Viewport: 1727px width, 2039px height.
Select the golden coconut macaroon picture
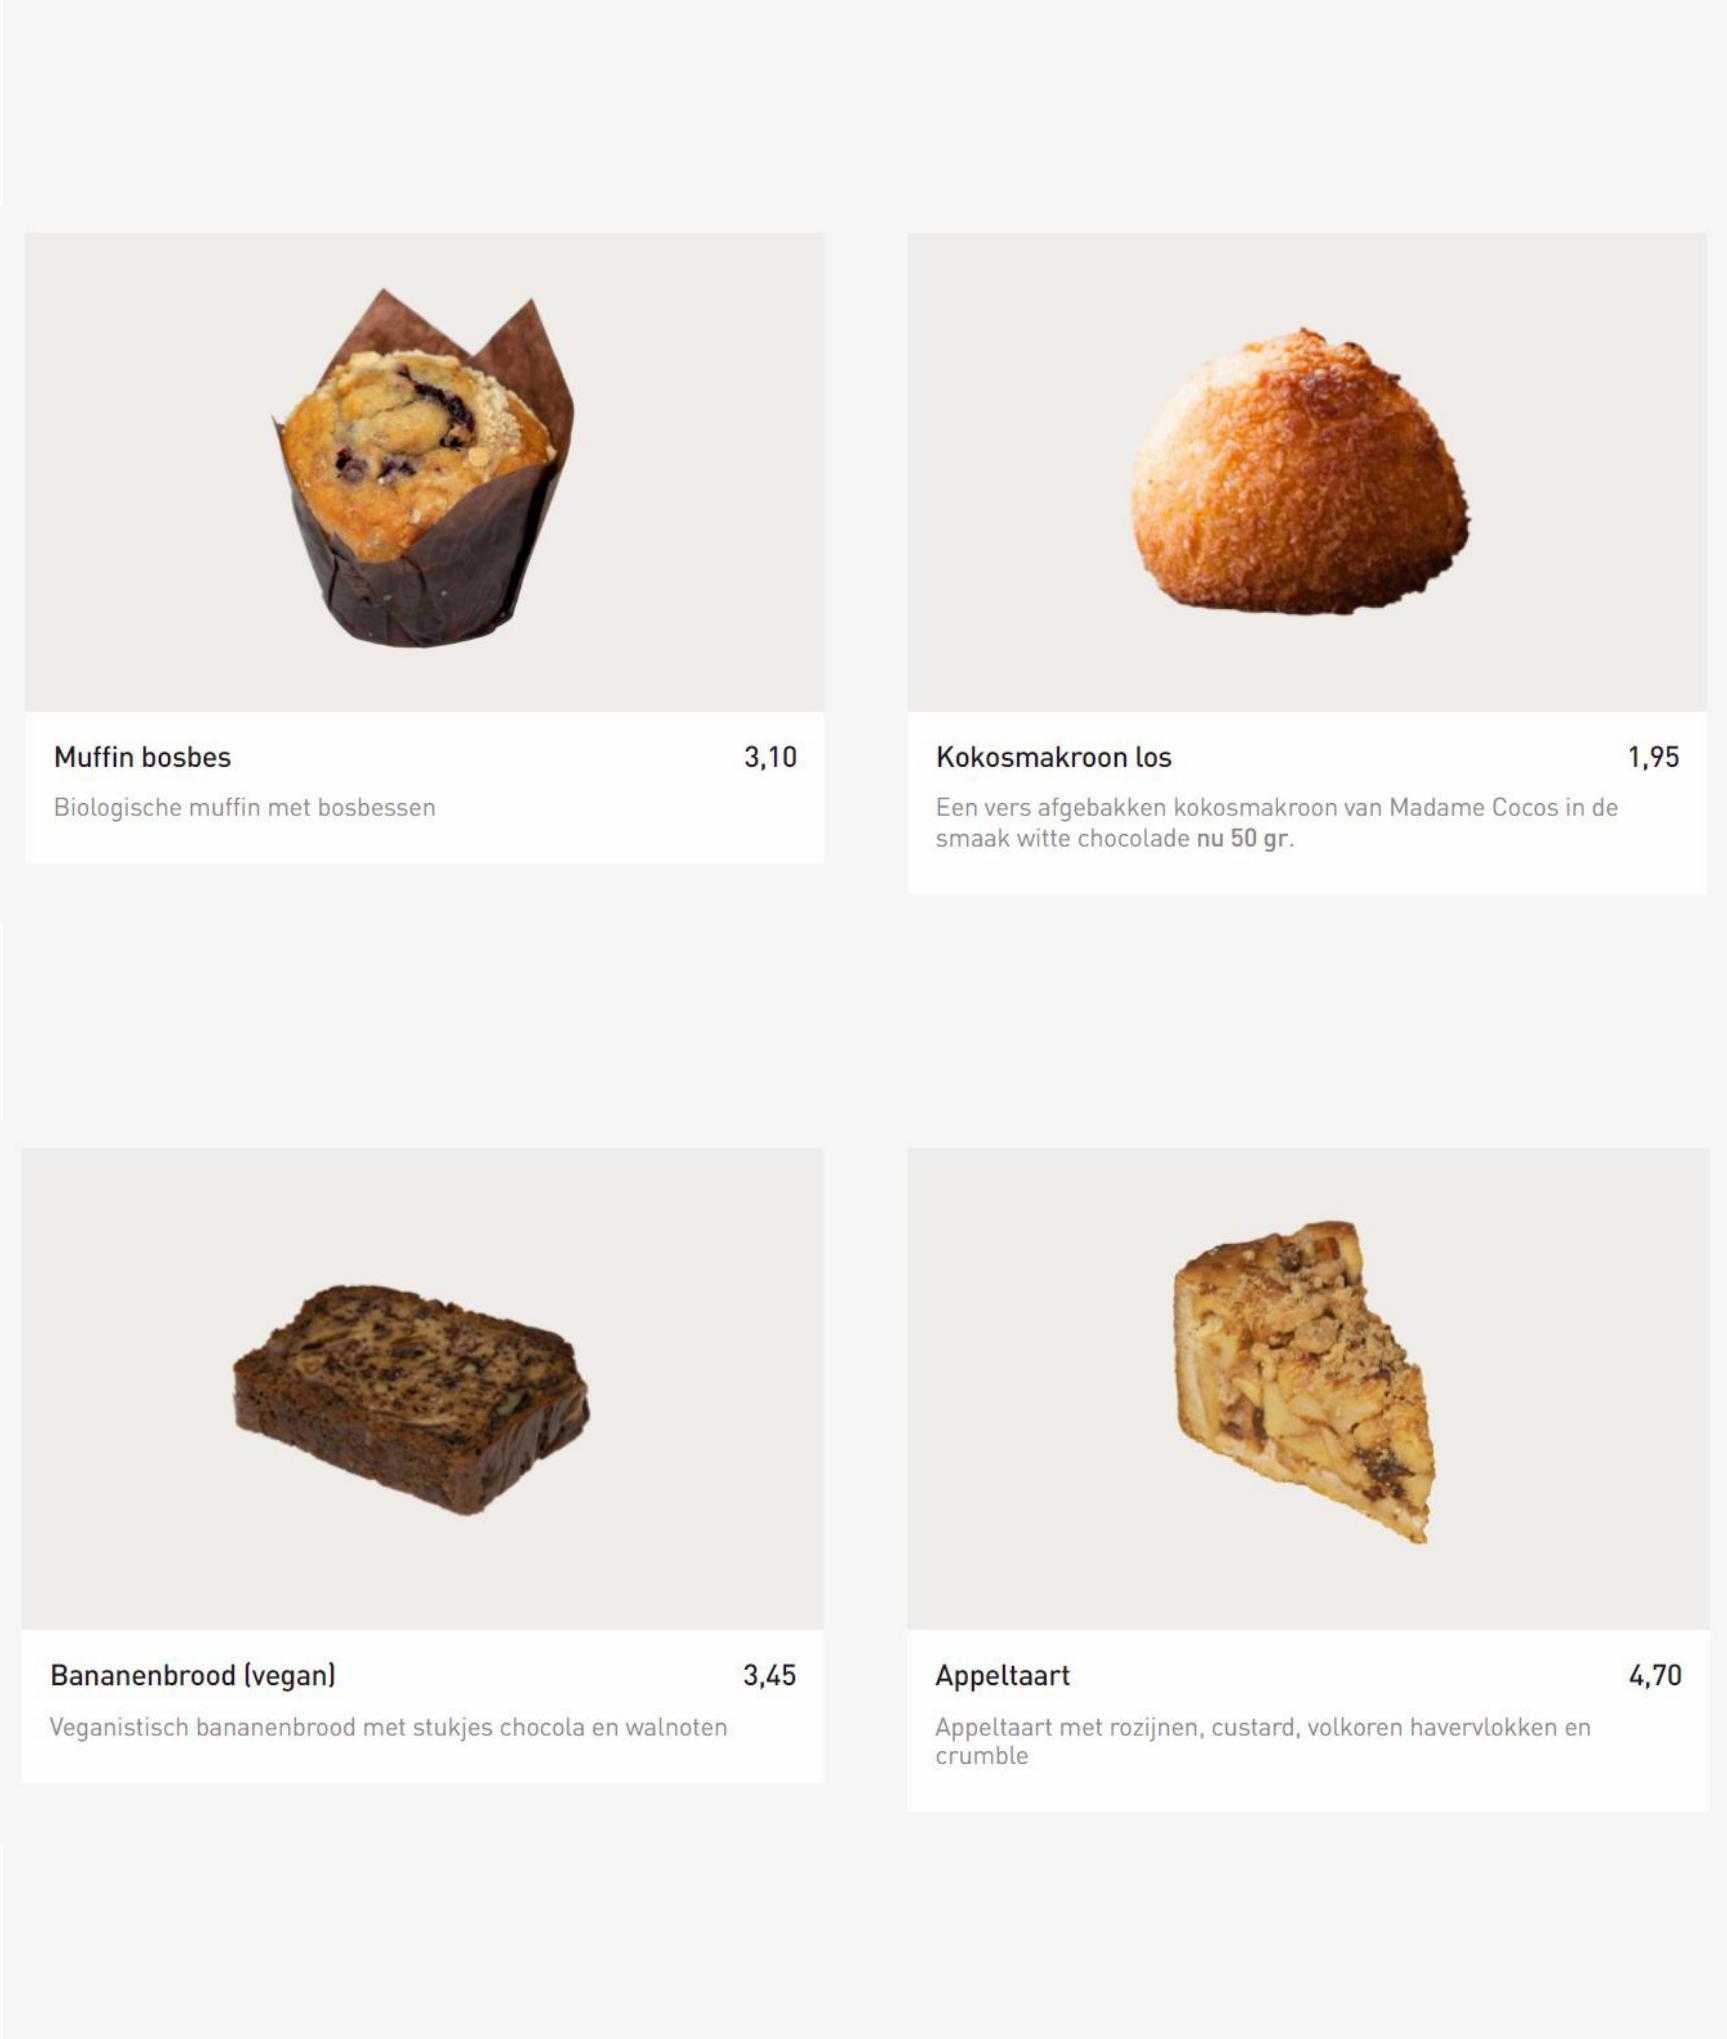click(1299, 470)
